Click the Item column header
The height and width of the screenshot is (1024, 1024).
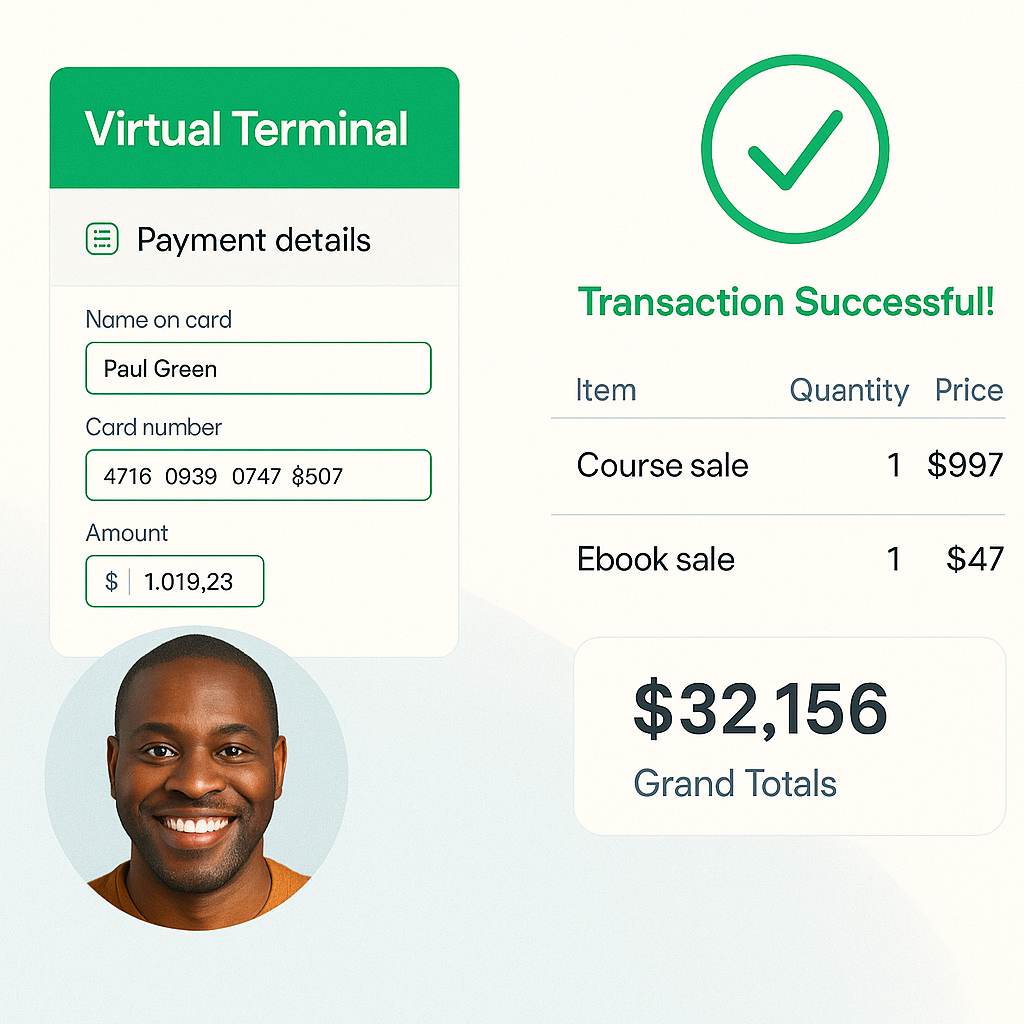coord(606,391)
